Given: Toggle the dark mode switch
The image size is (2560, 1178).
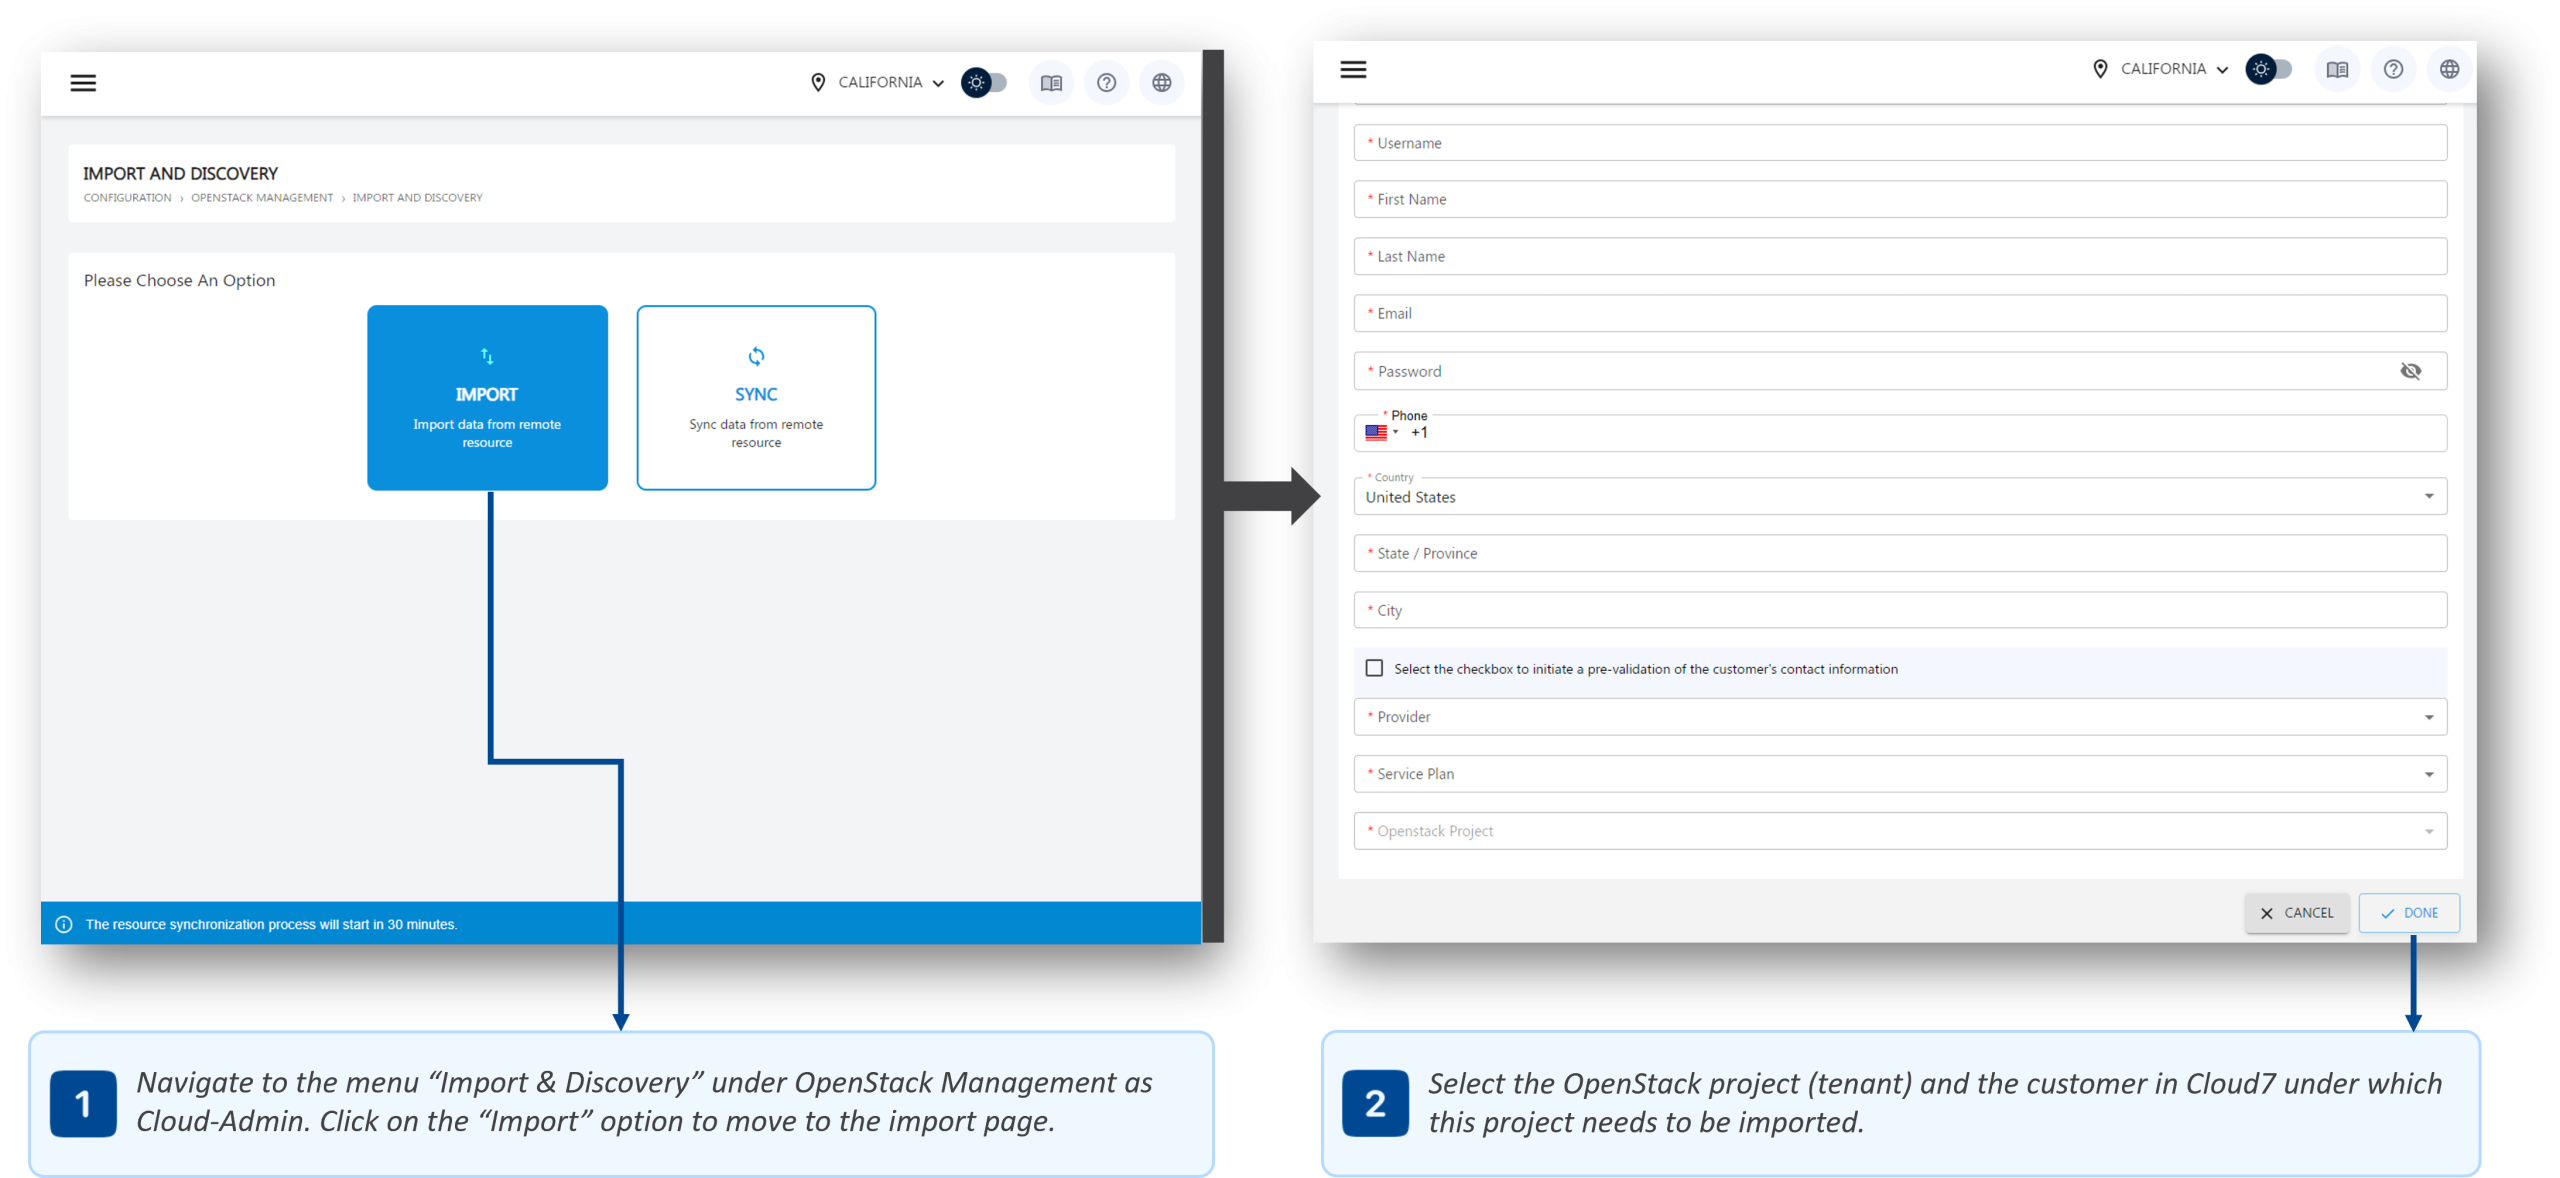Looking at the screenshot, I should coord(984,83).
